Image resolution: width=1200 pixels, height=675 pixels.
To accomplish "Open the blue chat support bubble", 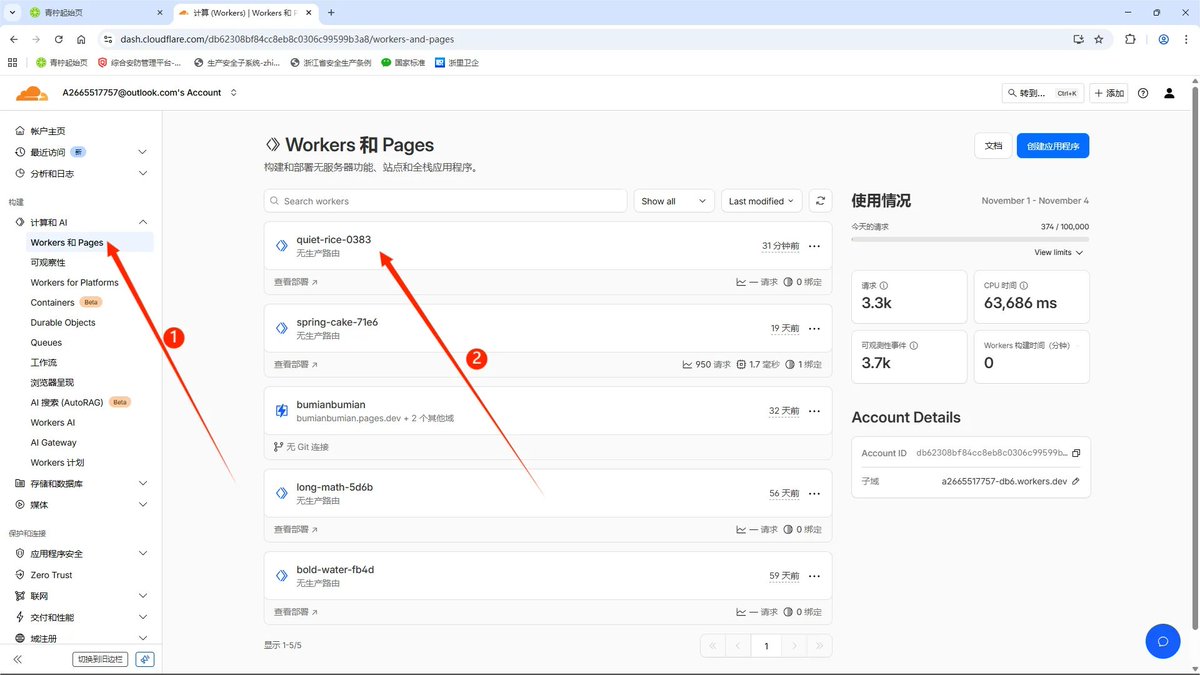I will coord(1163,642).
